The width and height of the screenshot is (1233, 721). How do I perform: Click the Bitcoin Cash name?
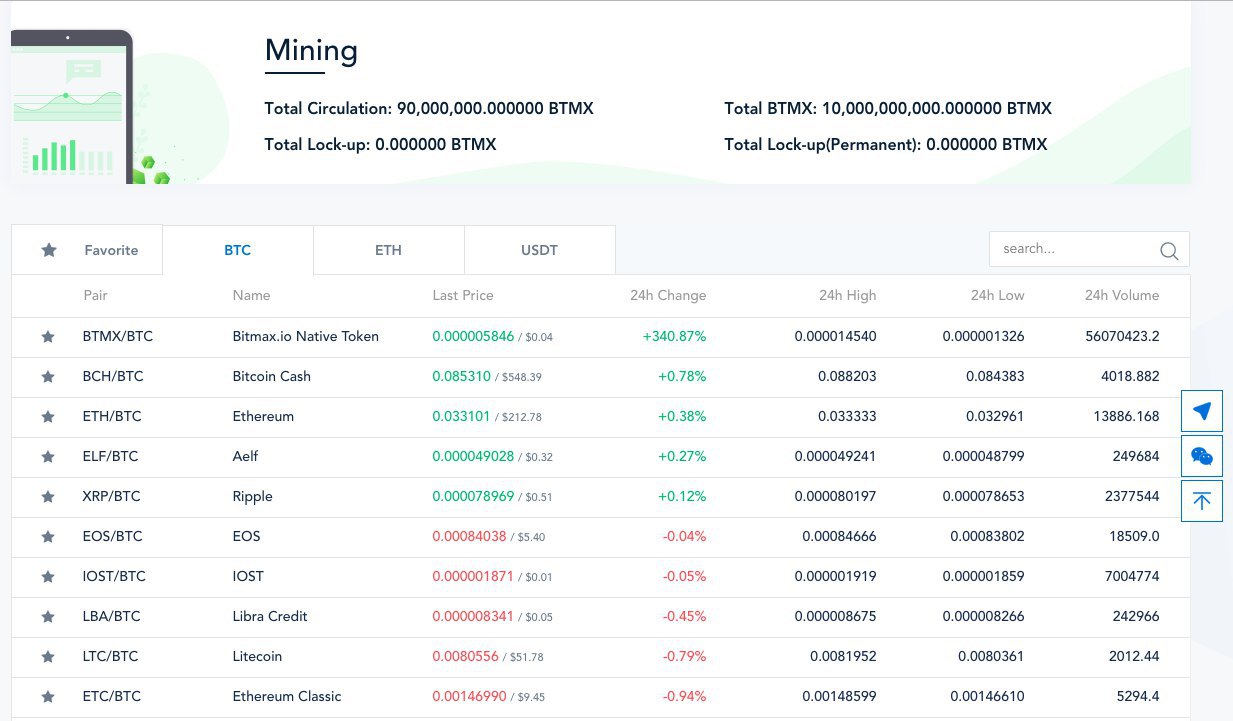[x=272, y=377]
